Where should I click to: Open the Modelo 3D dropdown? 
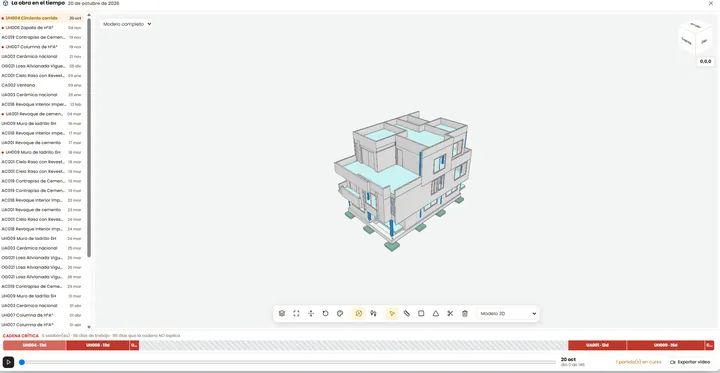tap(507, 313)
